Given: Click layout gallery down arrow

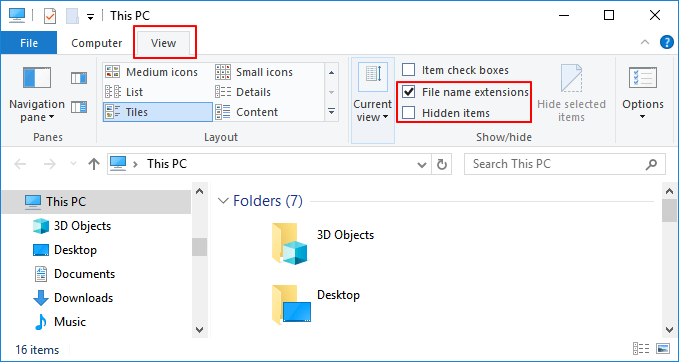Looking at the screenshot, I should pyautogui.click(x=331, y=92).
